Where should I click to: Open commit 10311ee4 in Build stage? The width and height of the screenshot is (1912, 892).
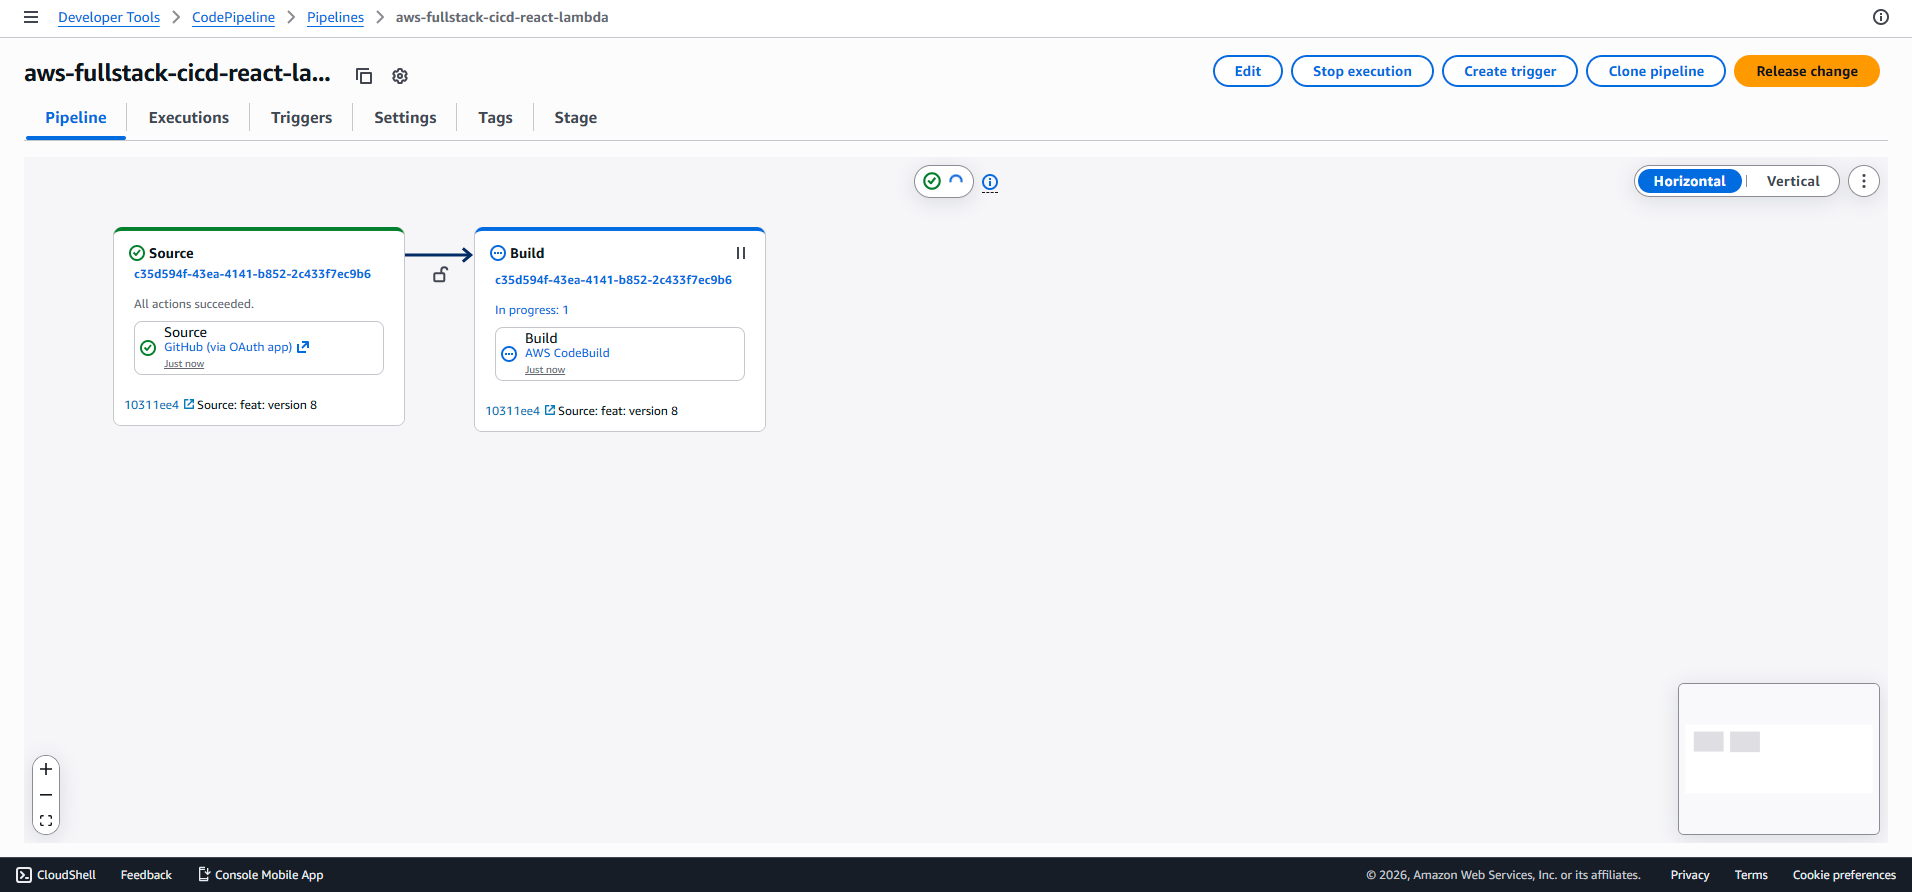click(x=512, y=411)
